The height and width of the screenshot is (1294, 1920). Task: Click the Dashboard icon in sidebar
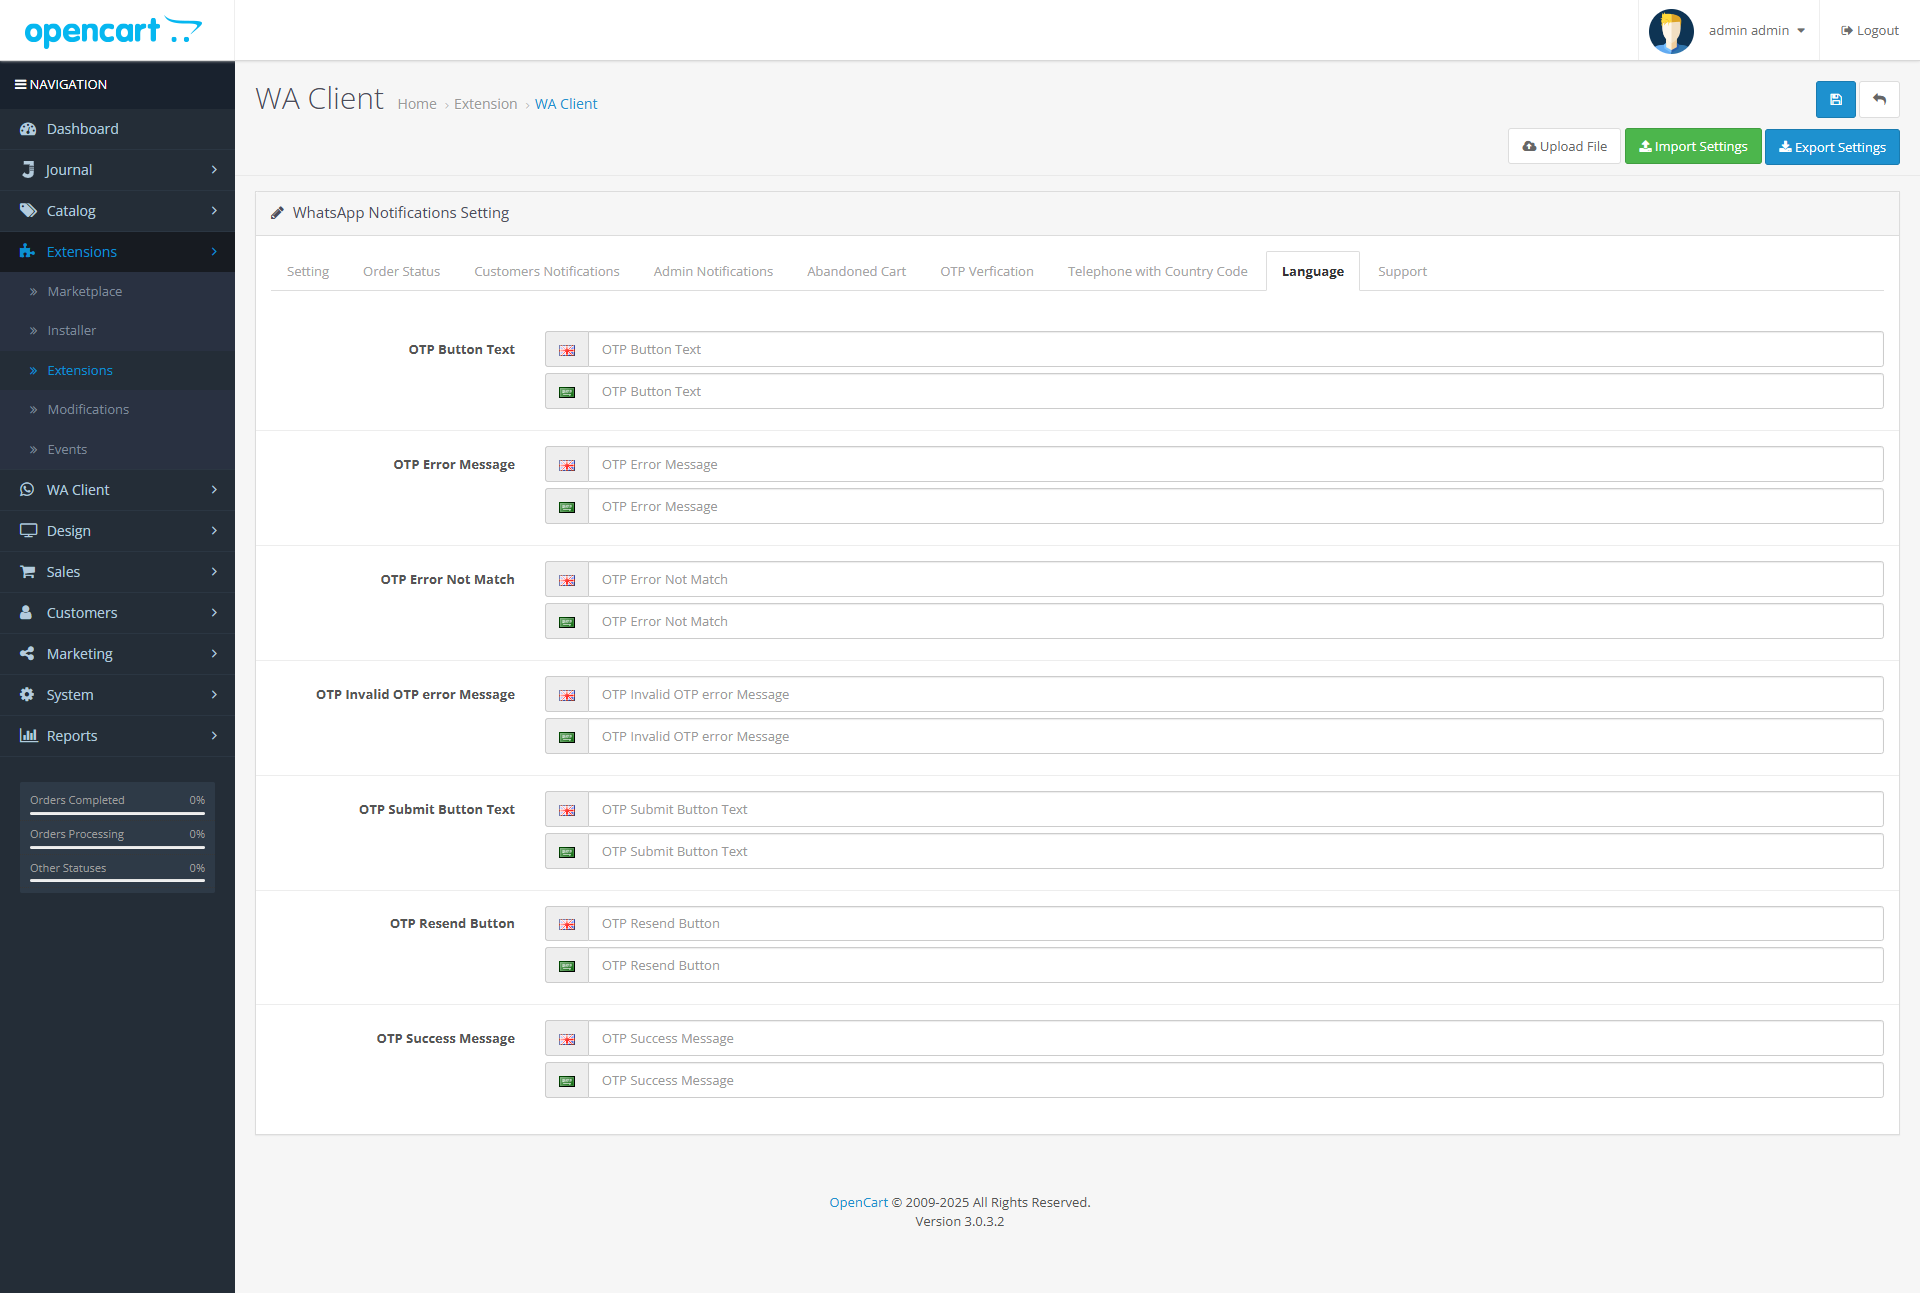point(28,129)
